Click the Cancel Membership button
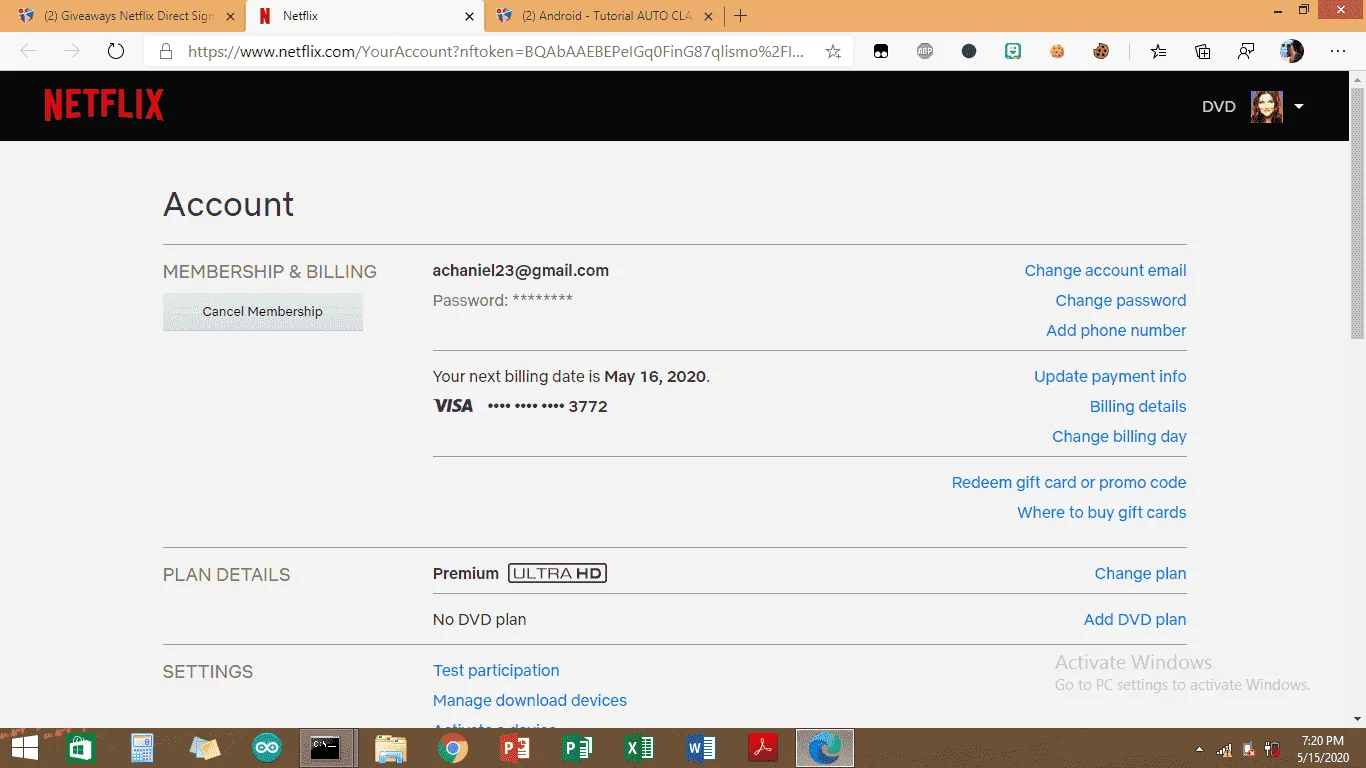The height and width of the screenshot is (768, 1366). coord(263,311)
